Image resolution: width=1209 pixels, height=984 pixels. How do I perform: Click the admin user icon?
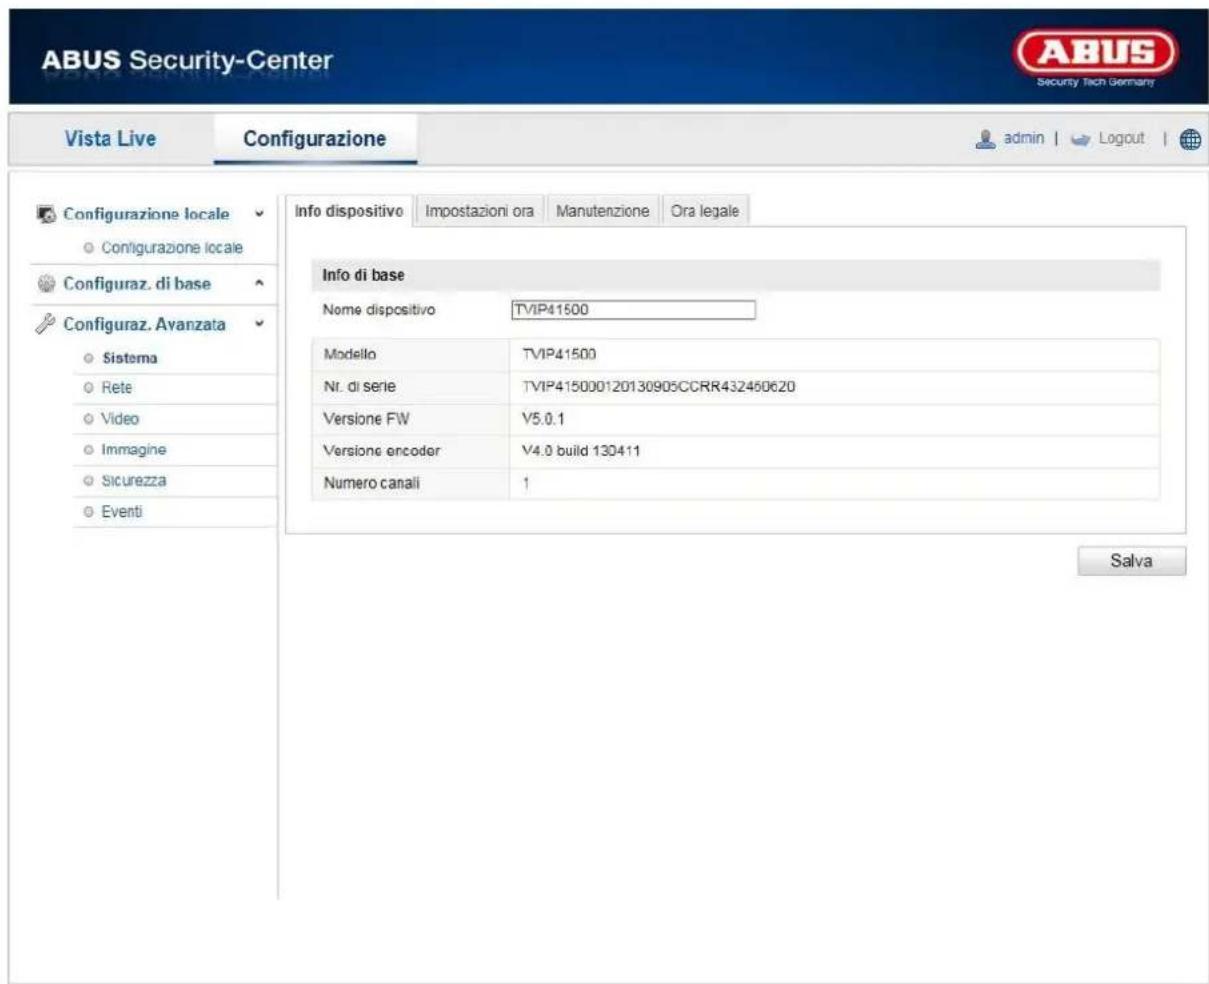click(x=985, y=139)
